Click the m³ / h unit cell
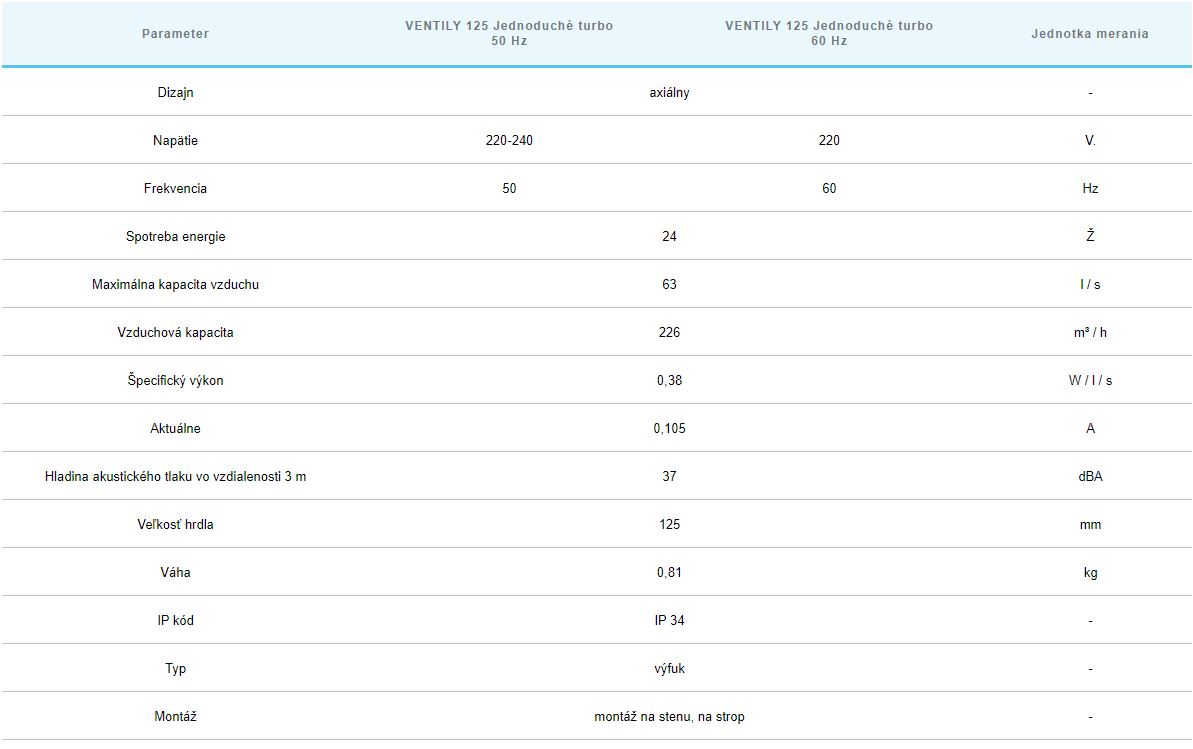The height and width of the screenshot is (749, 1193). 1090,333
